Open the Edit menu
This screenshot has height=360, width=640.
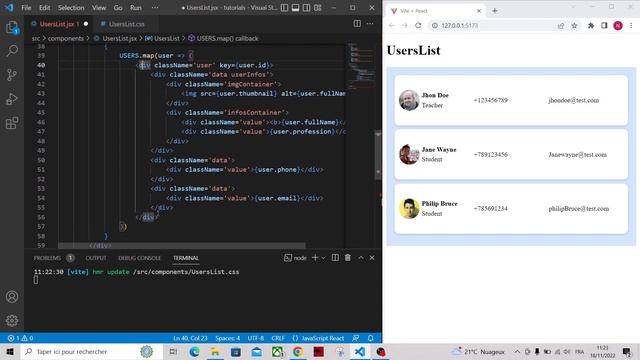point(44,7)
